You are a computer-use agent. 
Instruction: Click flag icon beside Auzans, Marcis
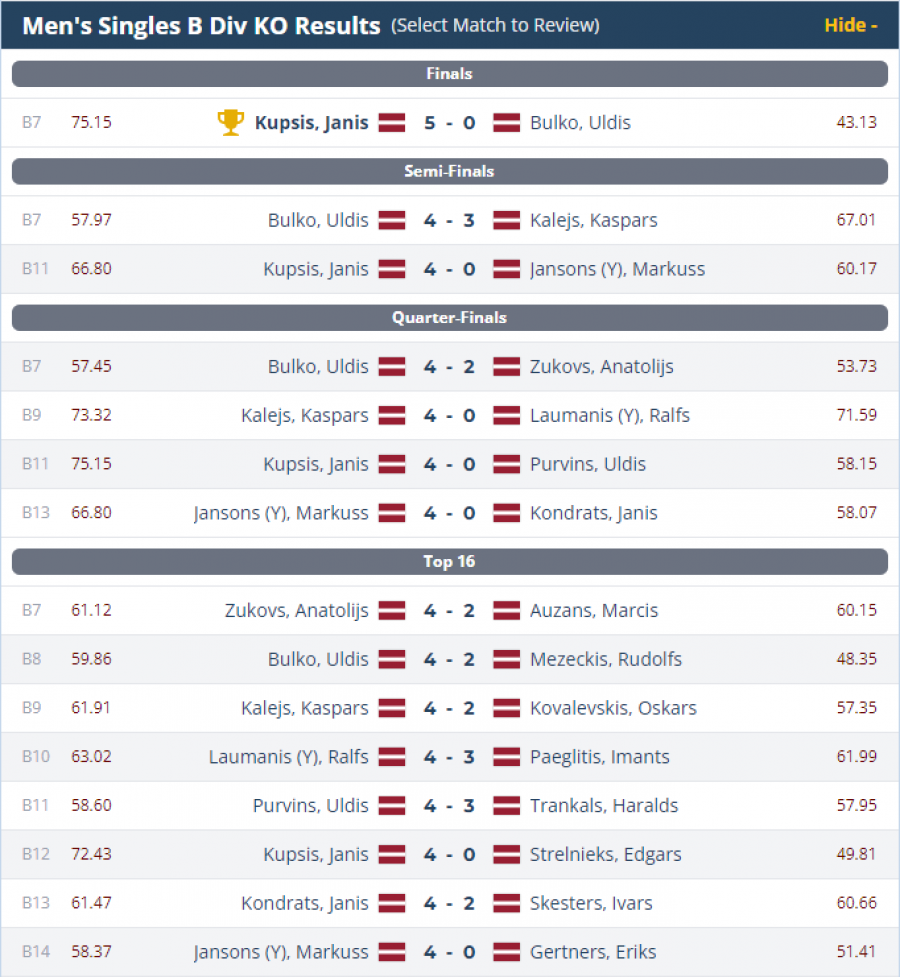(x=507, y=611)
